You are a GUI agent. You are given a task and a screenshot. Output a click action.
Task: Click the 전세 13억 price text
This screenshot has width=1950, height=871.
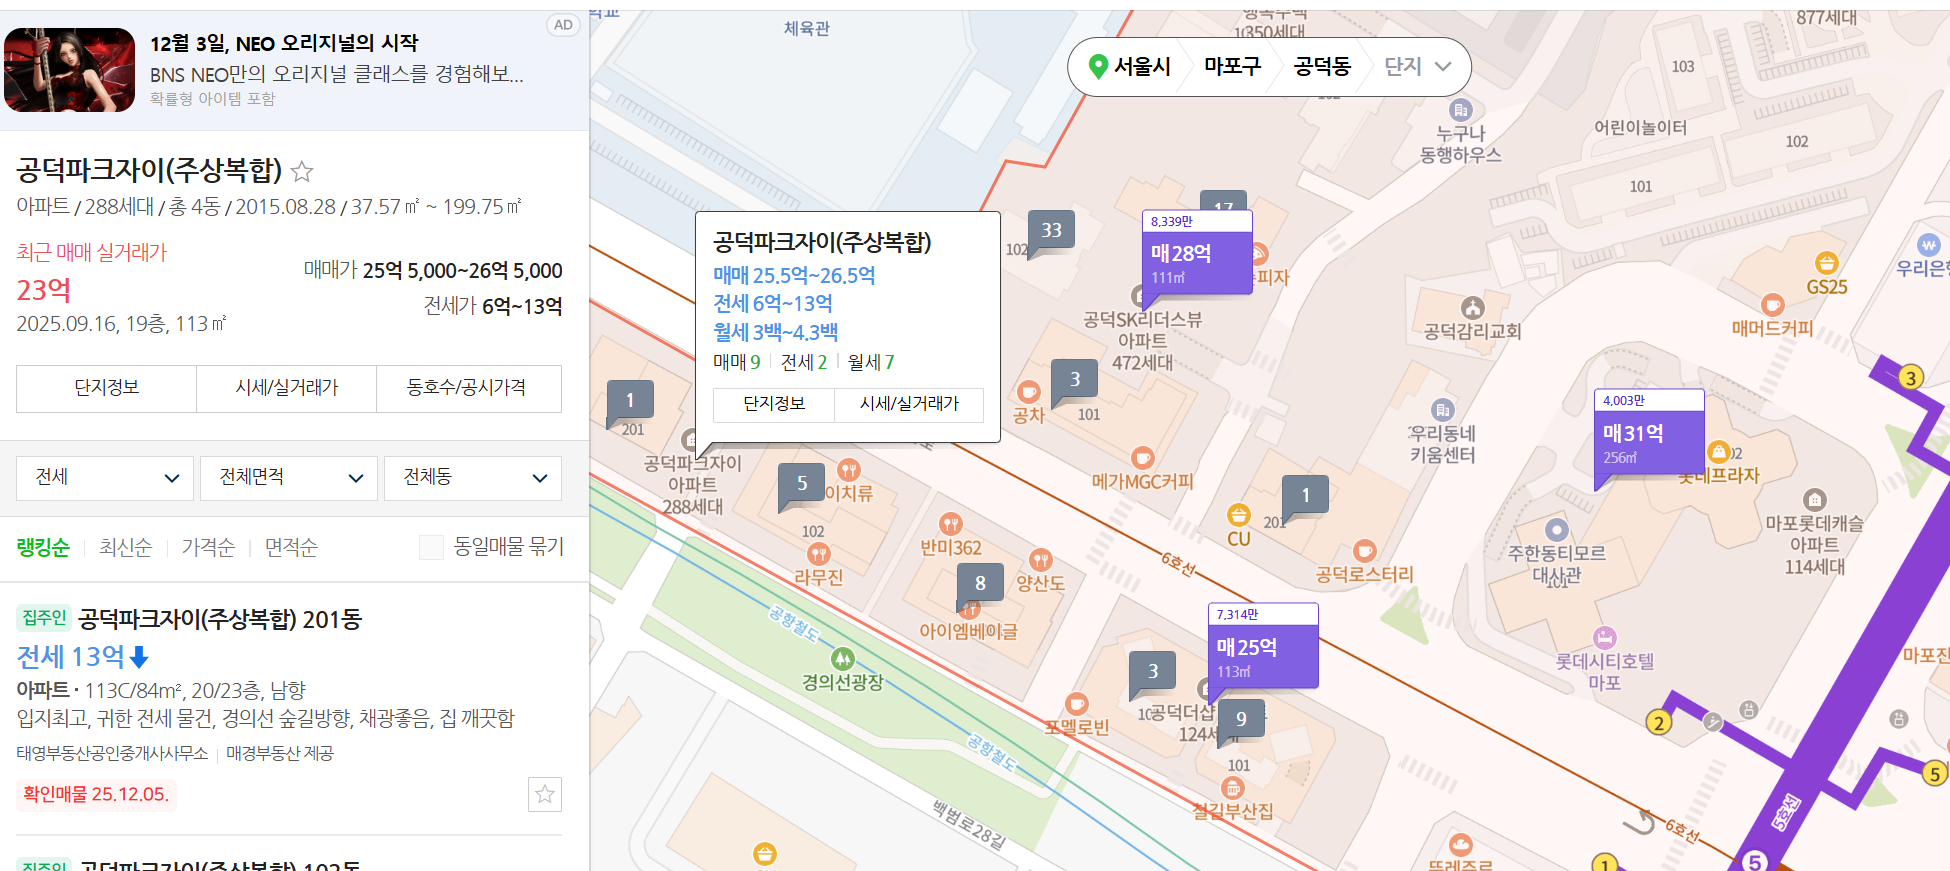(x=71, y=657)
